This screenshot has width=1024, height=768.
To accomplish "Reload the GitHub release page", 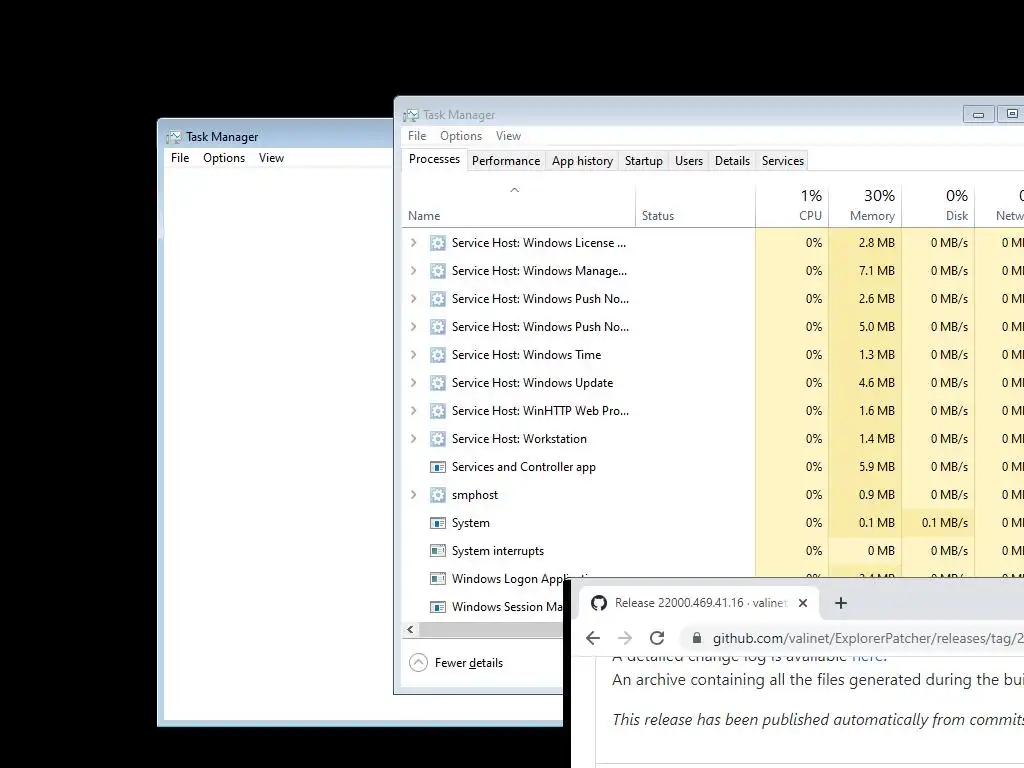I will pos(657,638).
